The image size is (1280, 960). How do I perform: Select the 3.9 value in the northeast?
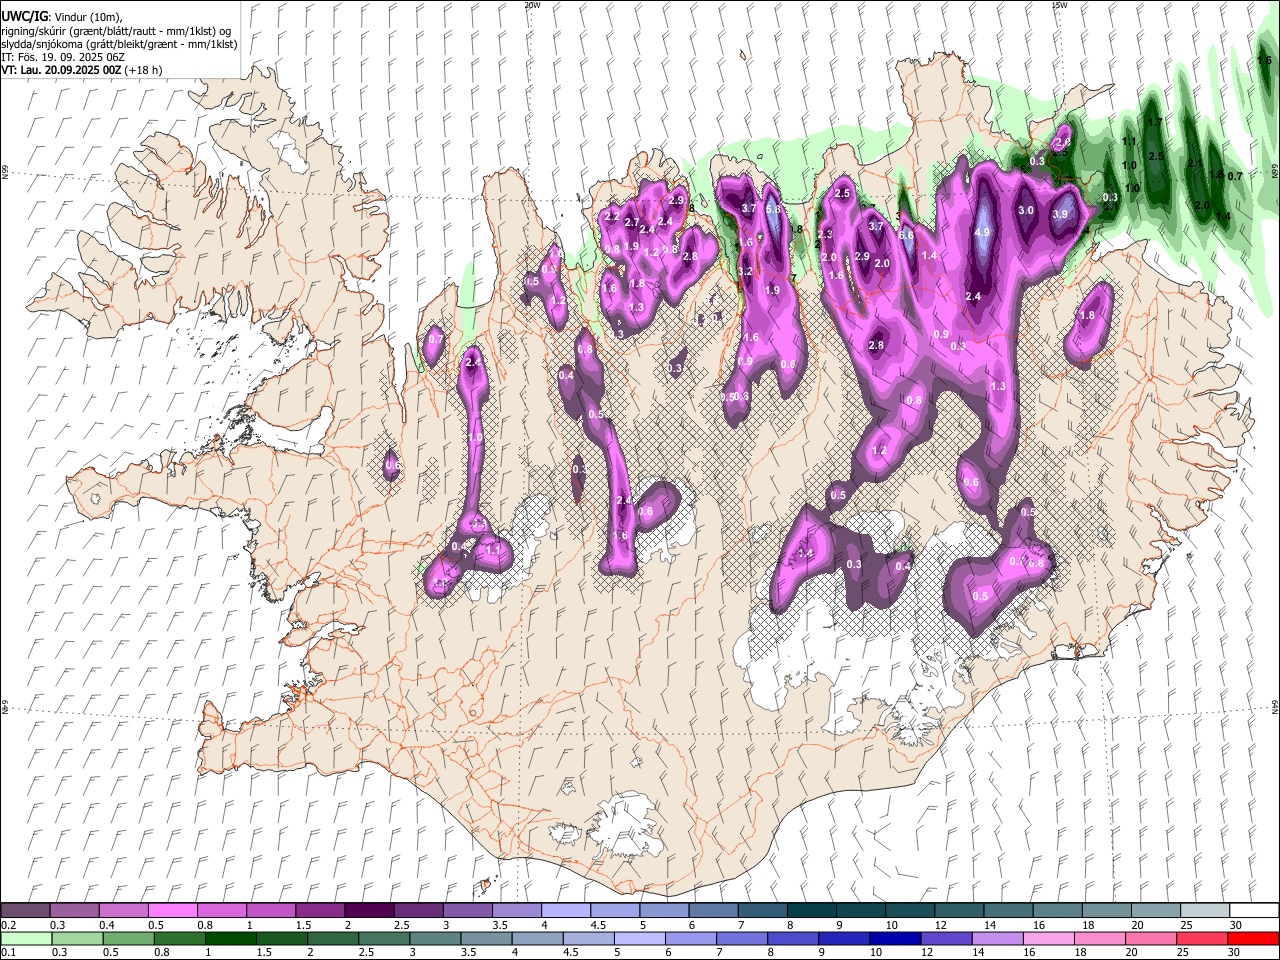1060,214
